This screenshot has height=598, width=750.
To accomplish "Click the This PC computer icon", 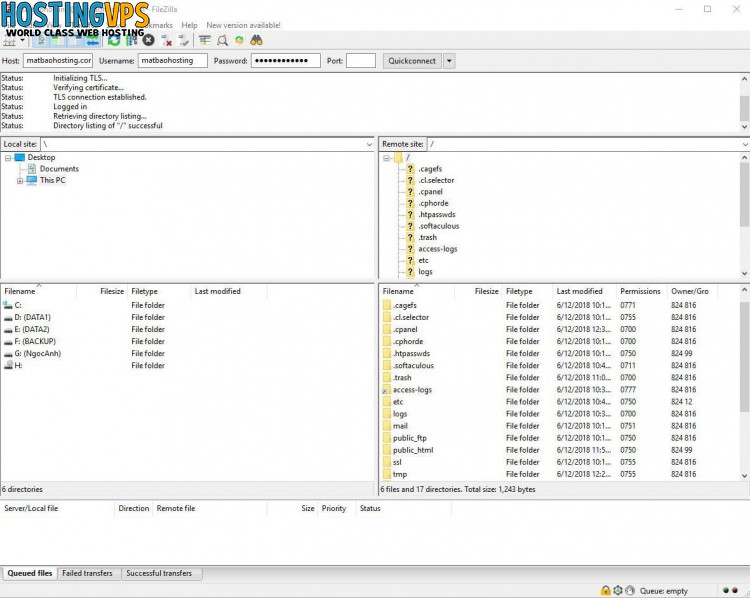I will tap(32, 180).
